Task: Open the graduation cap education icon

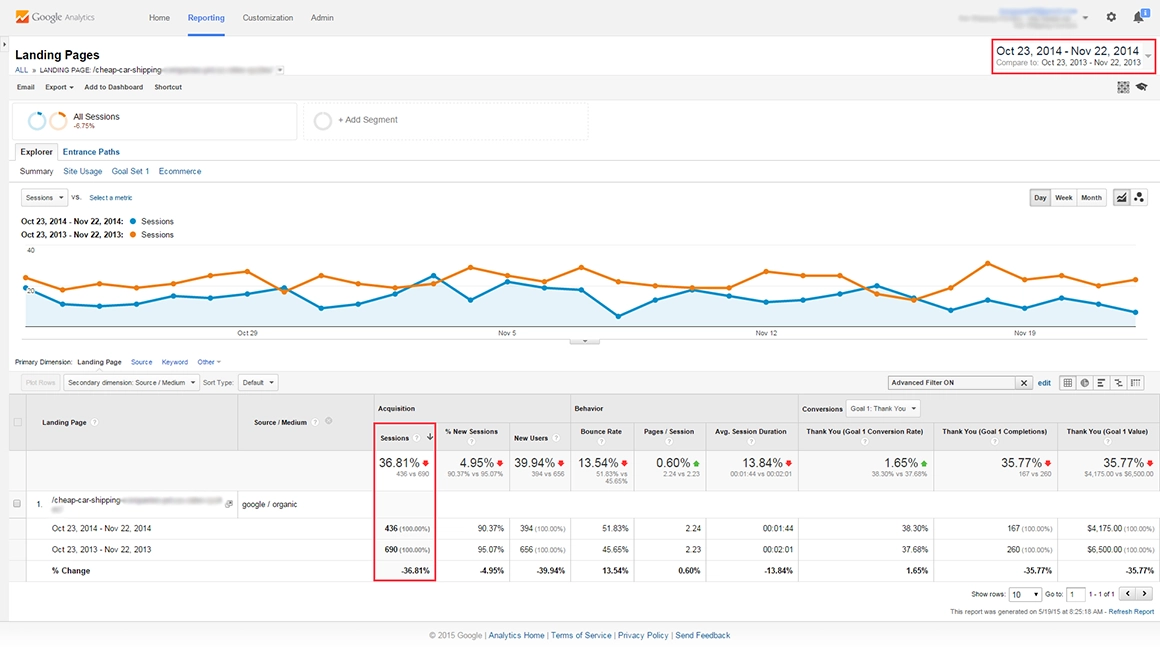Action: [1141, 87]
